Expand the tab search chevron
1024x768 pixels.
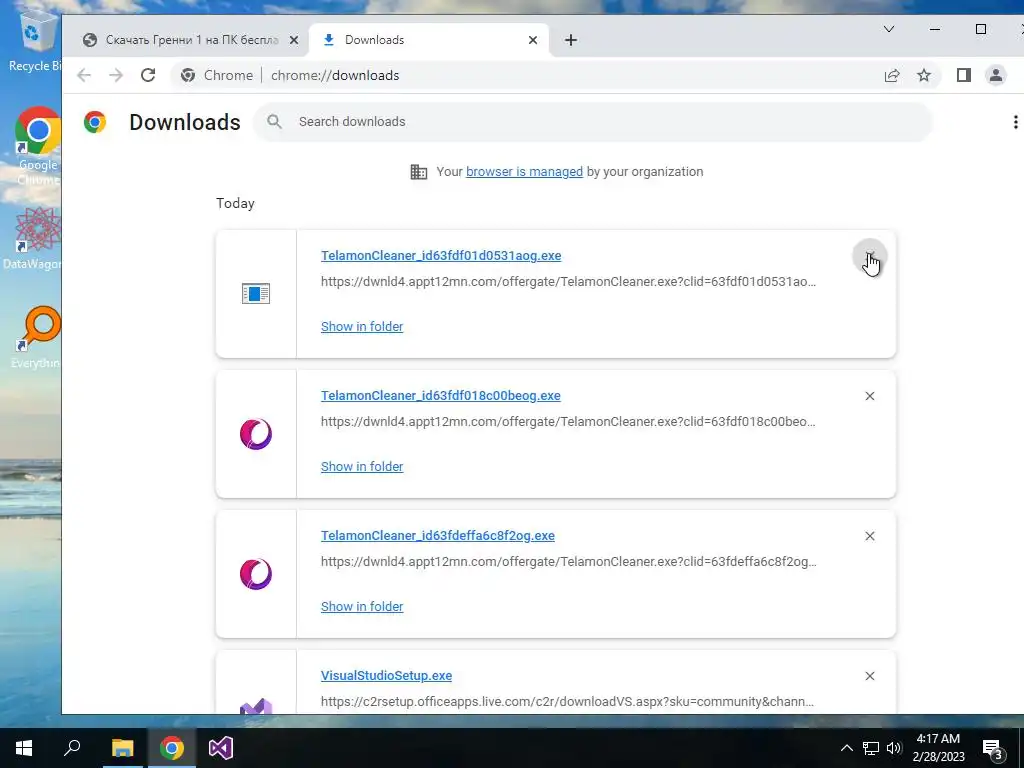[x=889, y=29]
